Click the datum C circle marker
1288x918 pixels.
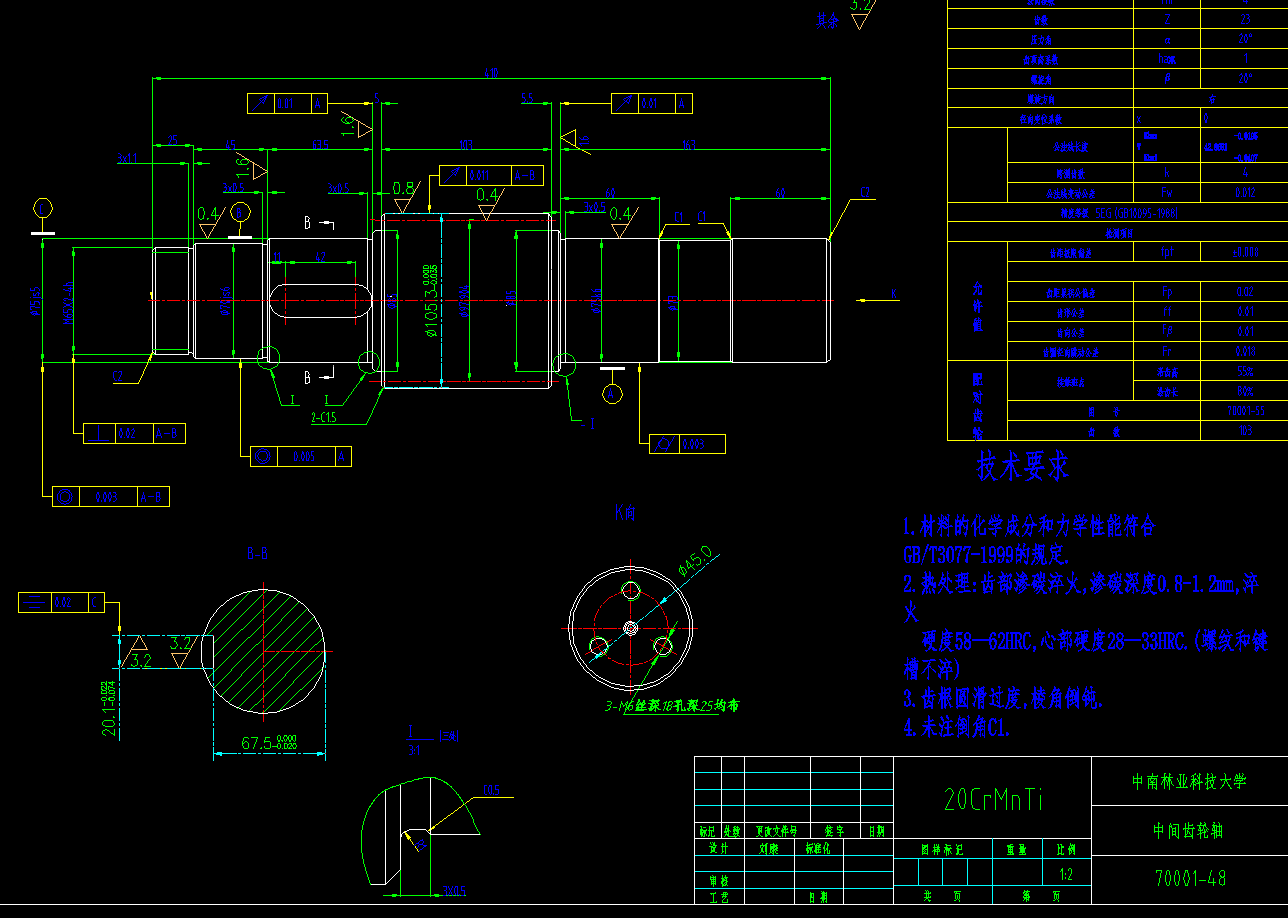[x=43, y=208]
